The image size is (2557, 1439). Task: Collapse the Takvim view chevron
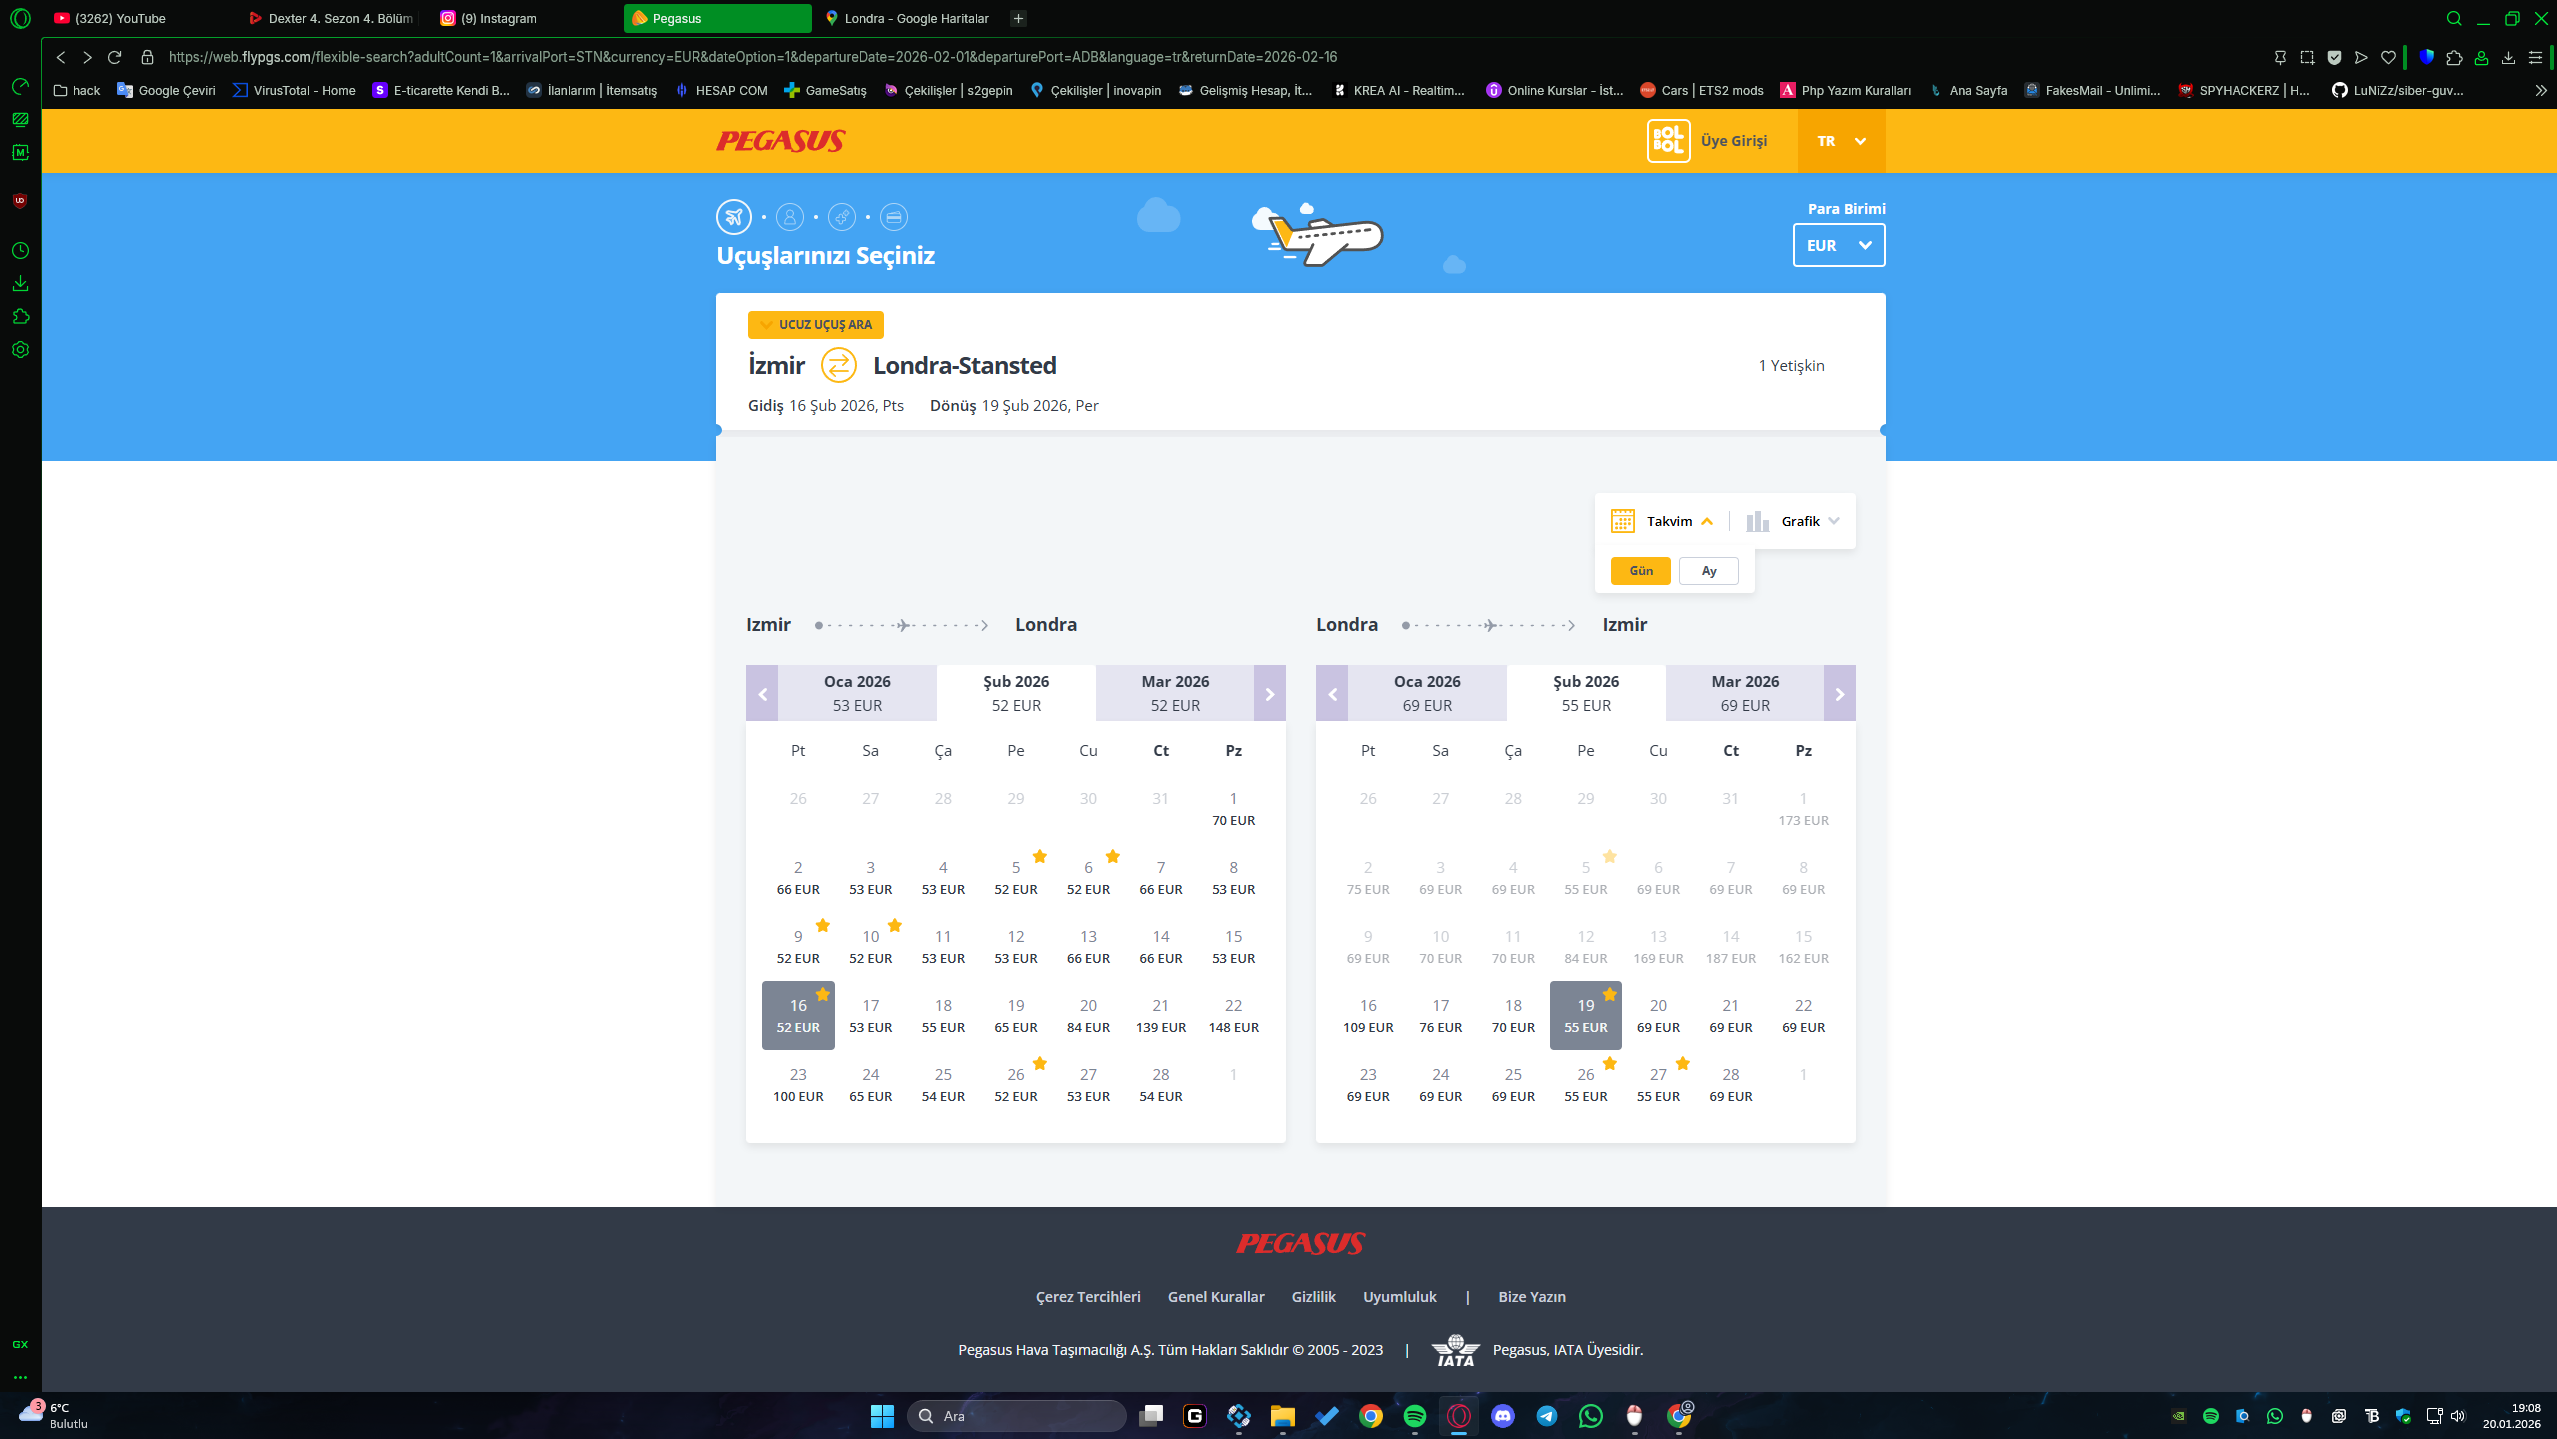(1707, 521)
